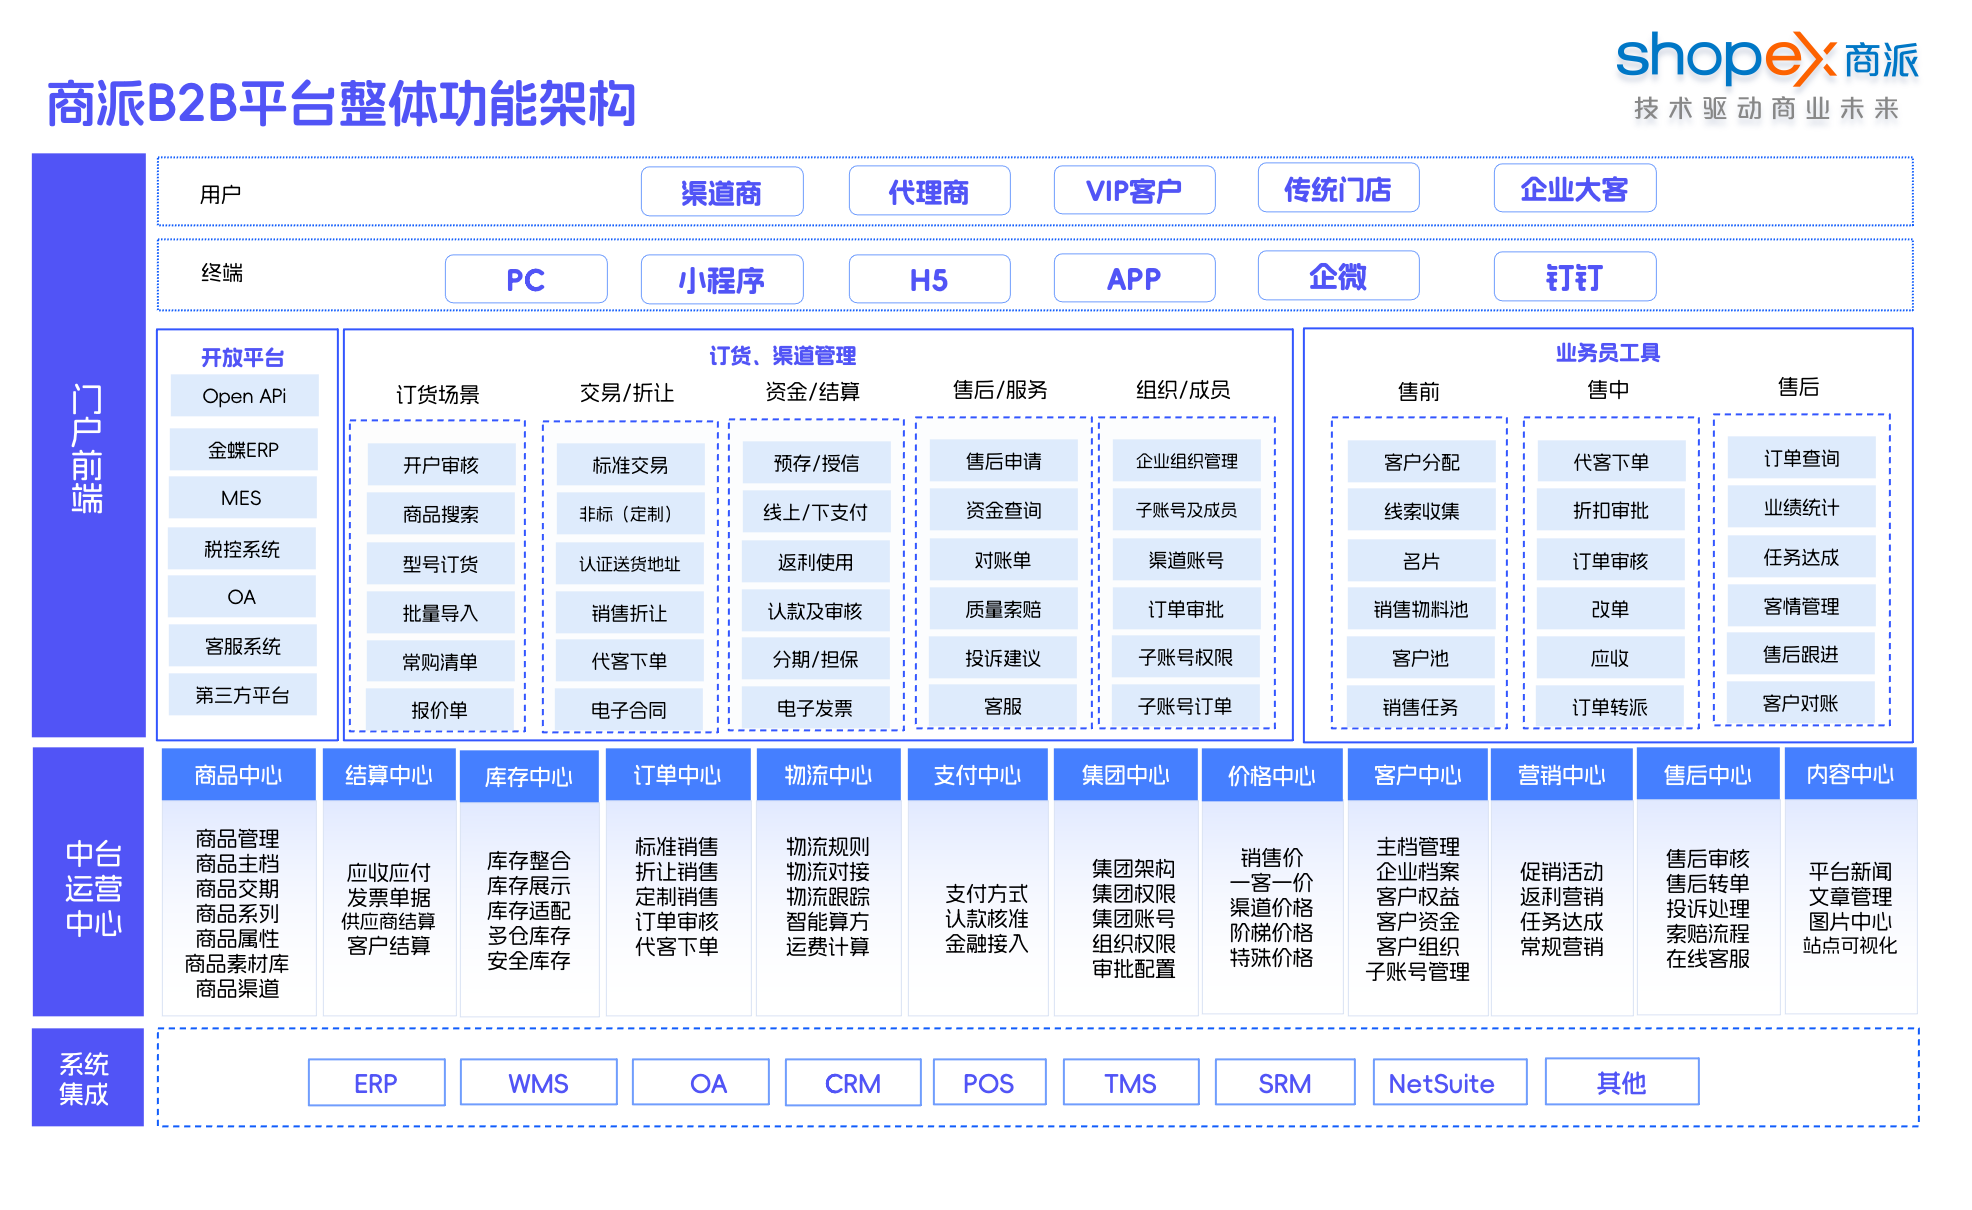Viewport: 1972px width, 1210px height.
Task: Select the 门户前端 side panel
Action: [88, 446]
